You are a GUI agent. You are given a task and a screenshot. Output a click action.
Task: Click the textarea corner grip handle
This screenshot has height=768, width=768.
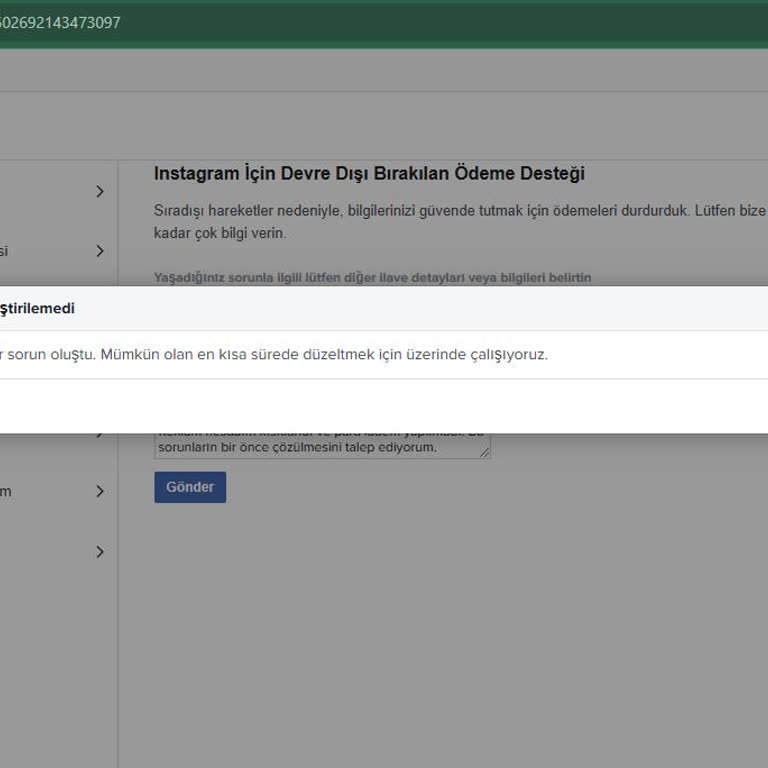(x=484, y=453)
